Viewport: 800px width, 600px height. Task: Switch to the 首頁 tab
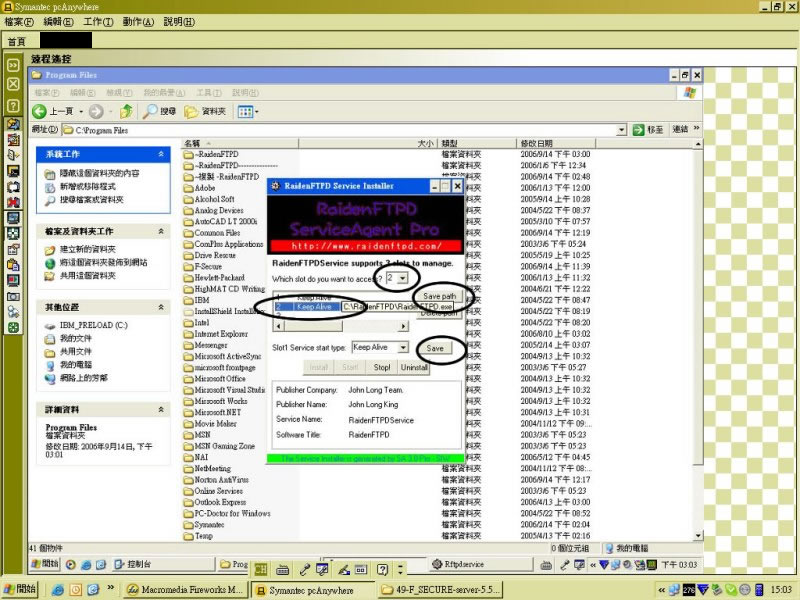17,41
